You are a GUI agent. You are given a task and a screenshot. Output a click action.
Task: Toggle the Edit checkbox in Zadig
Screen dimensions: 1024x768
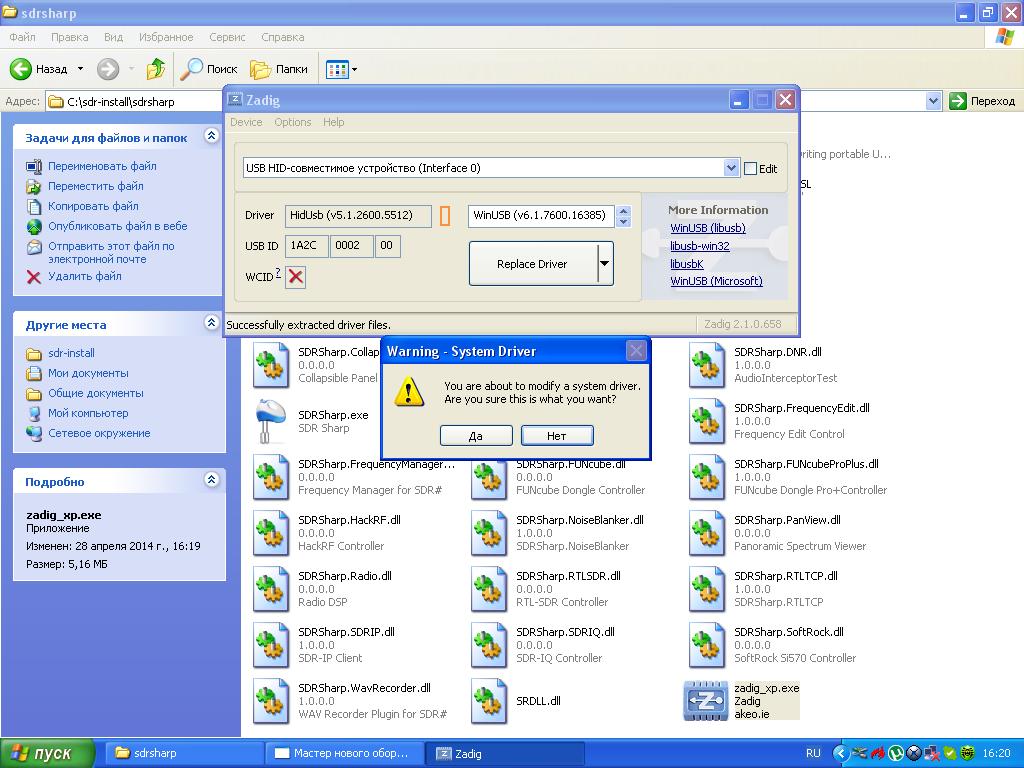pyautogui.click(x=751, y=168)
